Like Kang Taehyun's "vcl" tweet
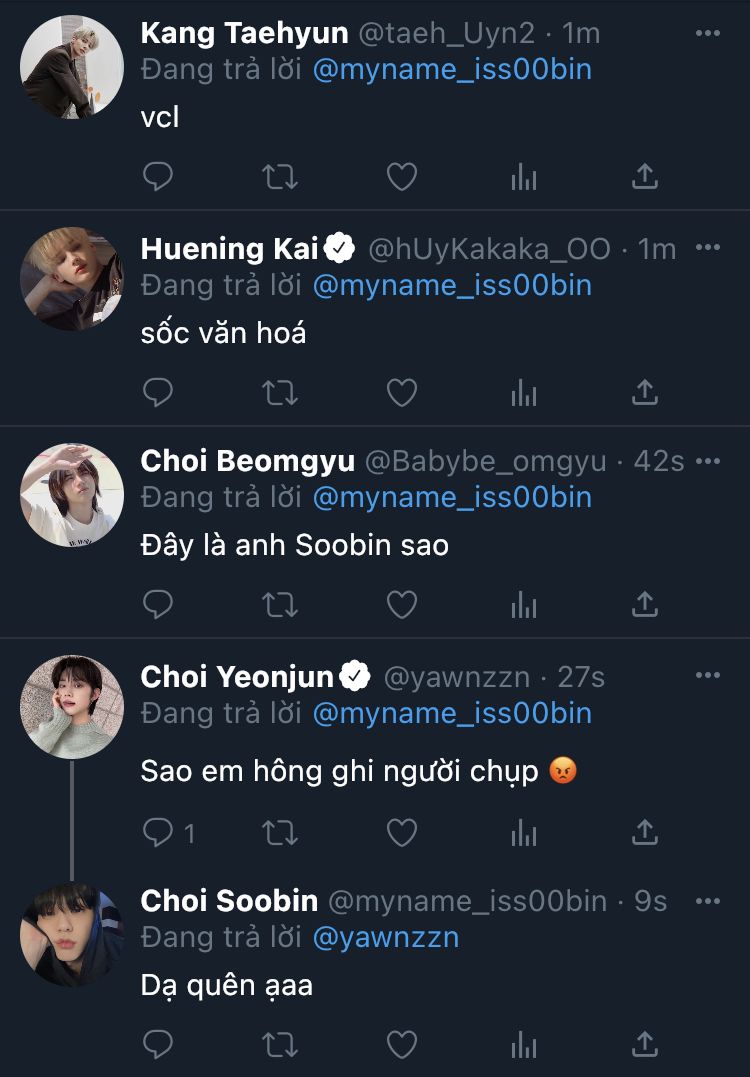The width and height of the screenshot is (750, 1077). pos(402,178)
